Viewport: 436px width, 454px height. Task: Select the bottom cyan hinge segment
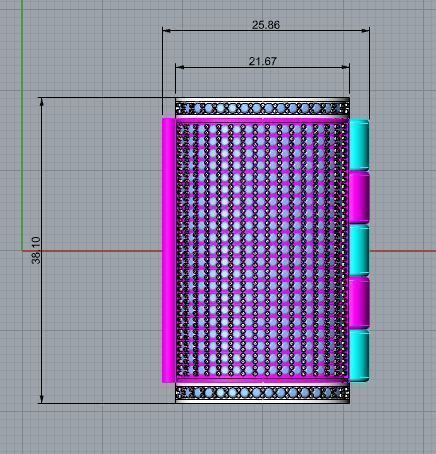[x=359, y=355]
